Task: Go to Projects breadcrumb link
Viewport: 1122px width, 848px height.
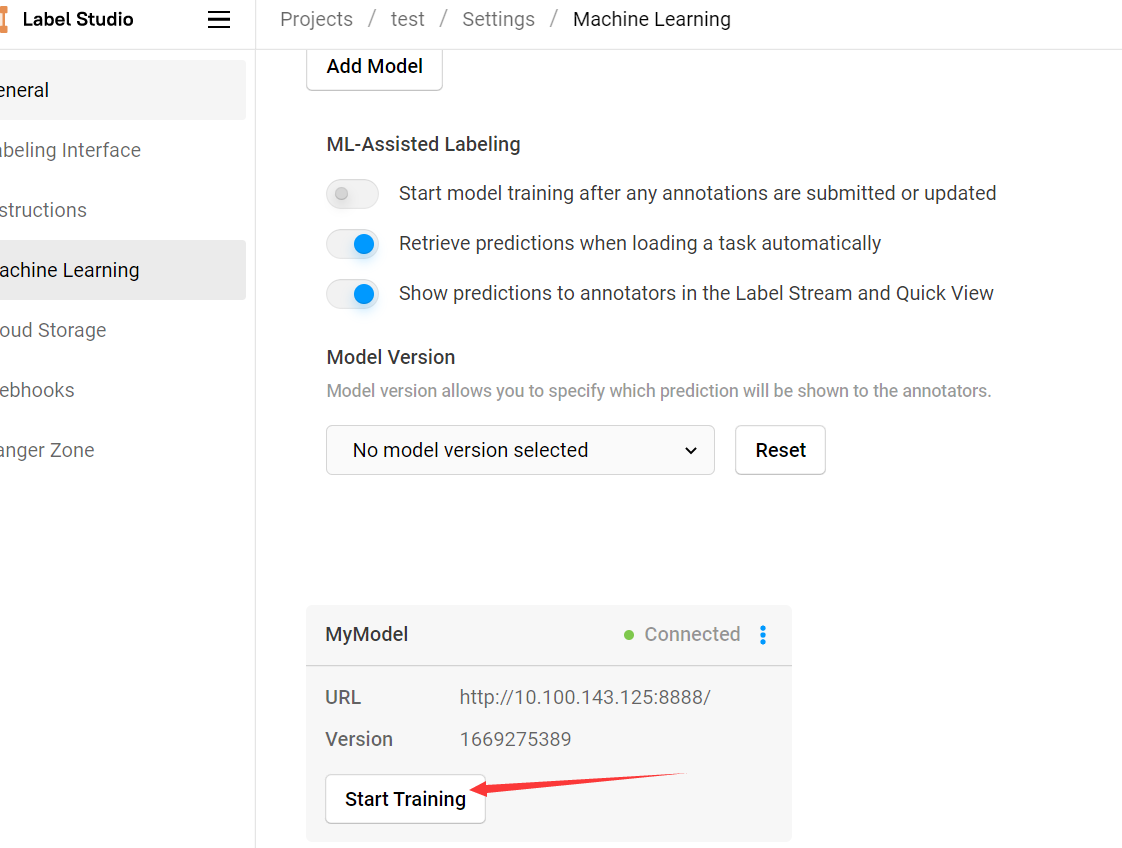Action: click(x=316, y=19)
